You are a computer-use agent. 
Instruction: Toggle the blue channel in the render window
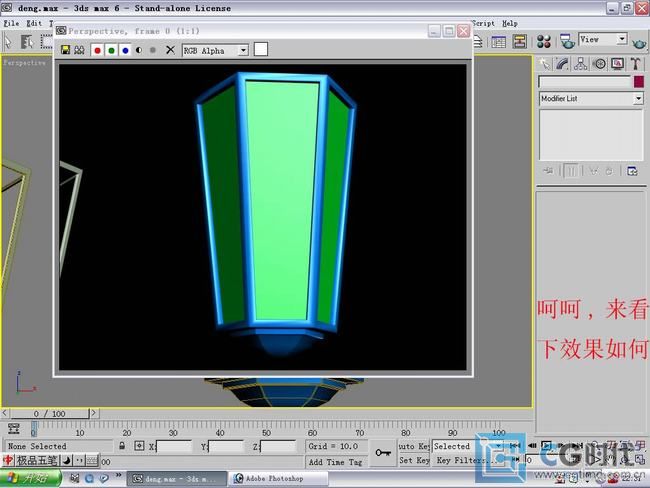[x=125, y=50]
